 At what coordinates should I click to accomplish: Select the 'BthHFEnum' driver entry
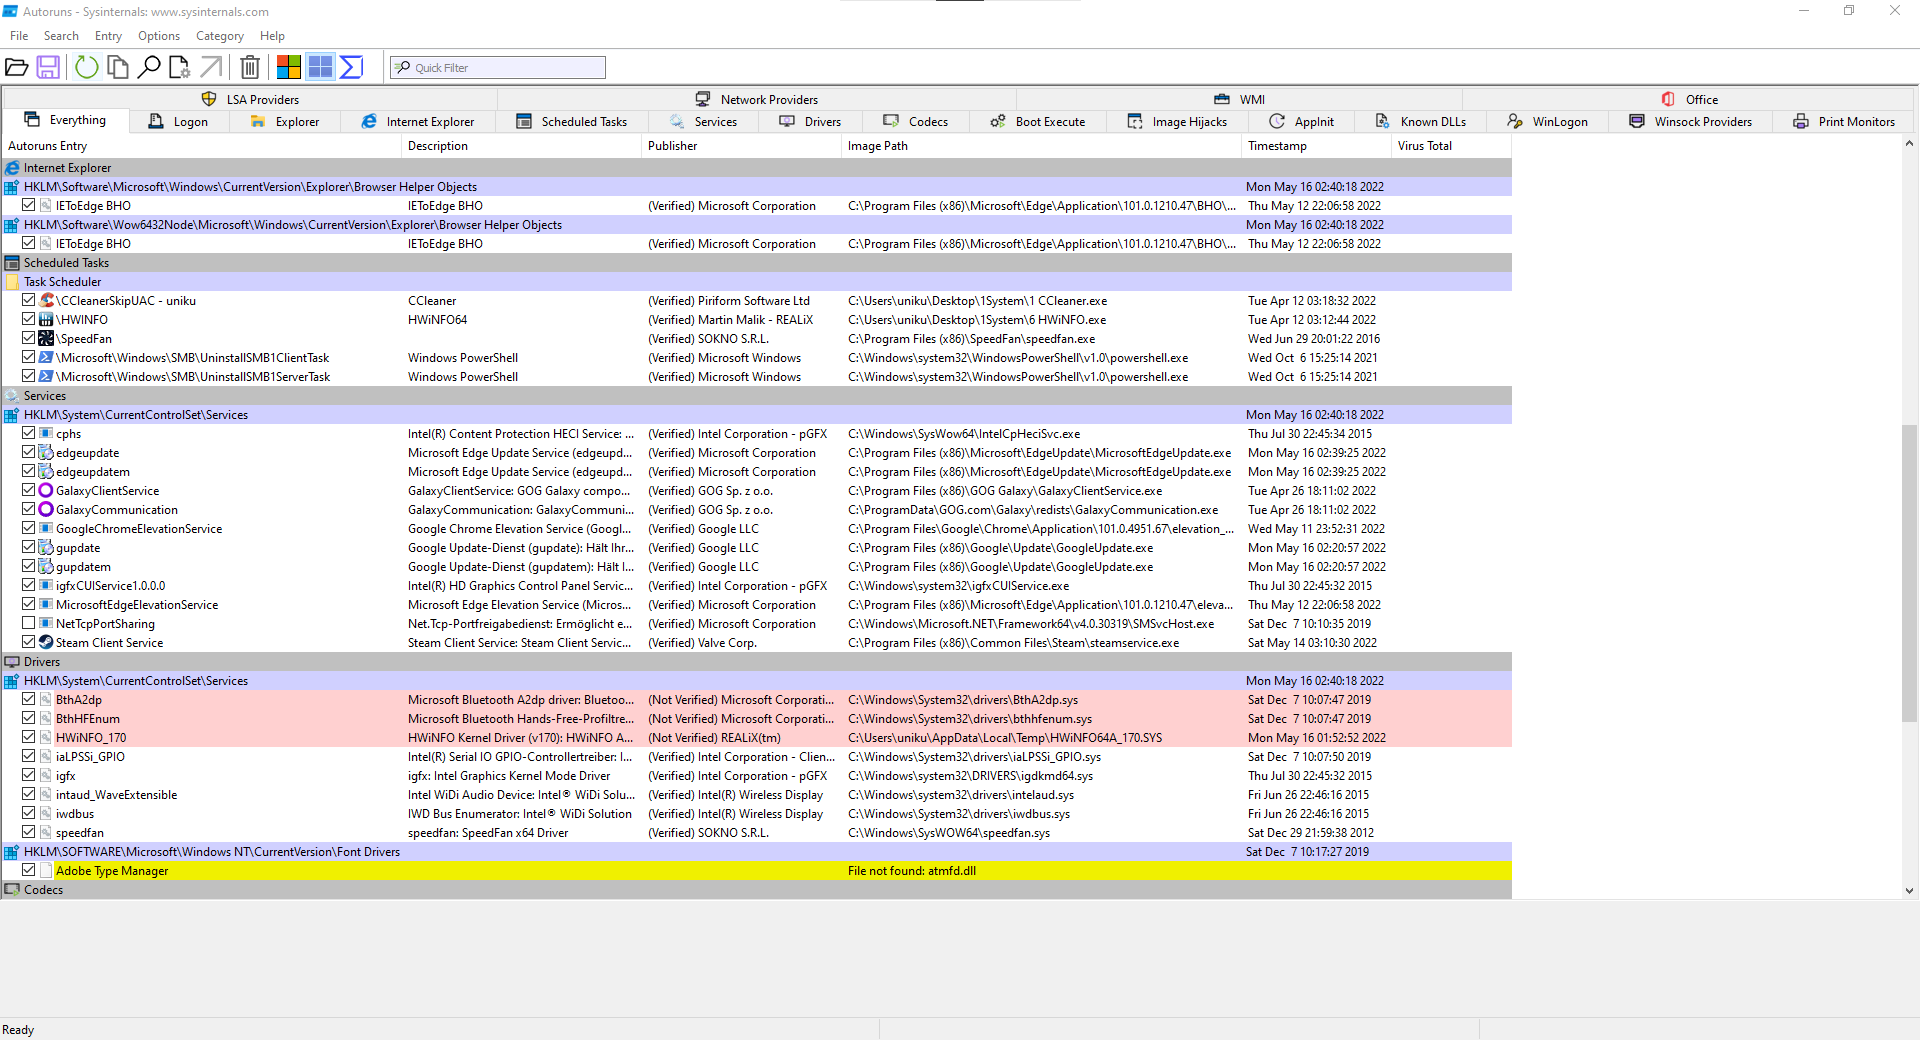point(88,719)
